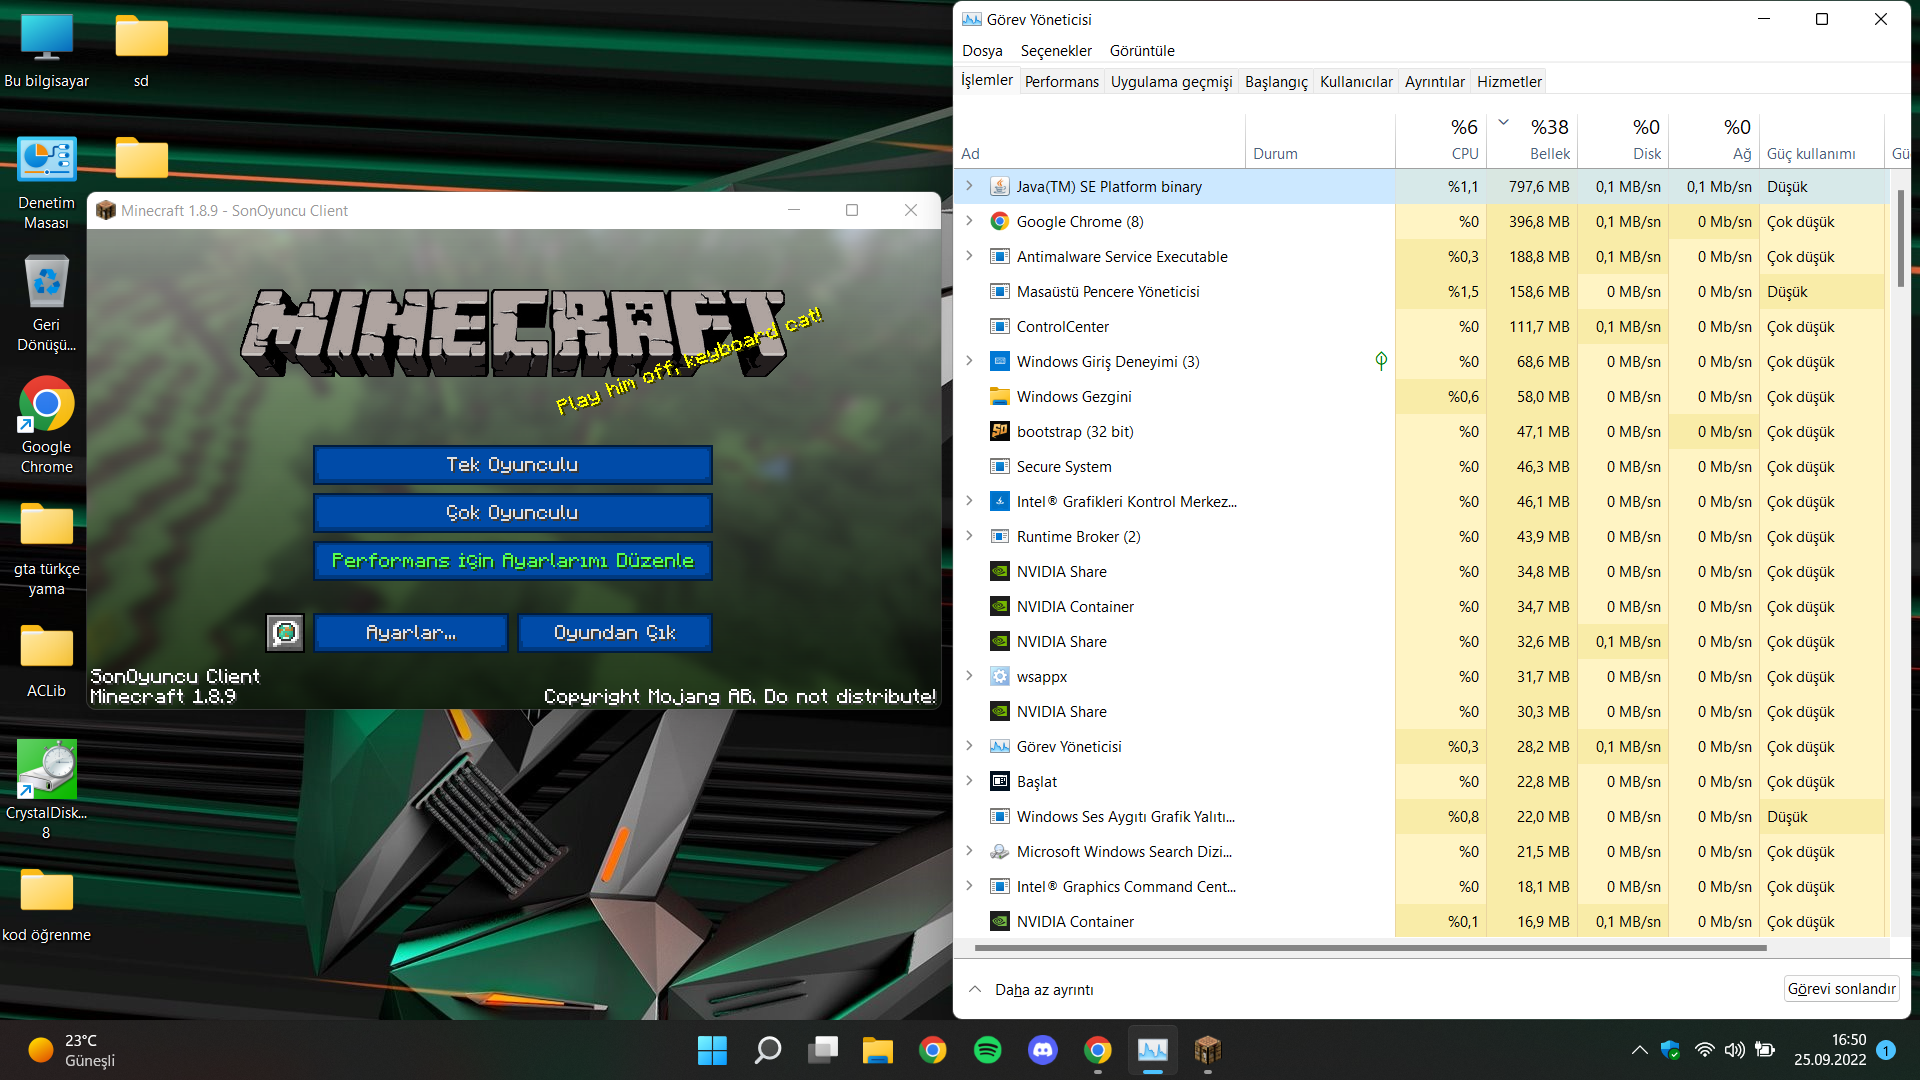Click the Görevi sonlandır button

(1841, 989)
